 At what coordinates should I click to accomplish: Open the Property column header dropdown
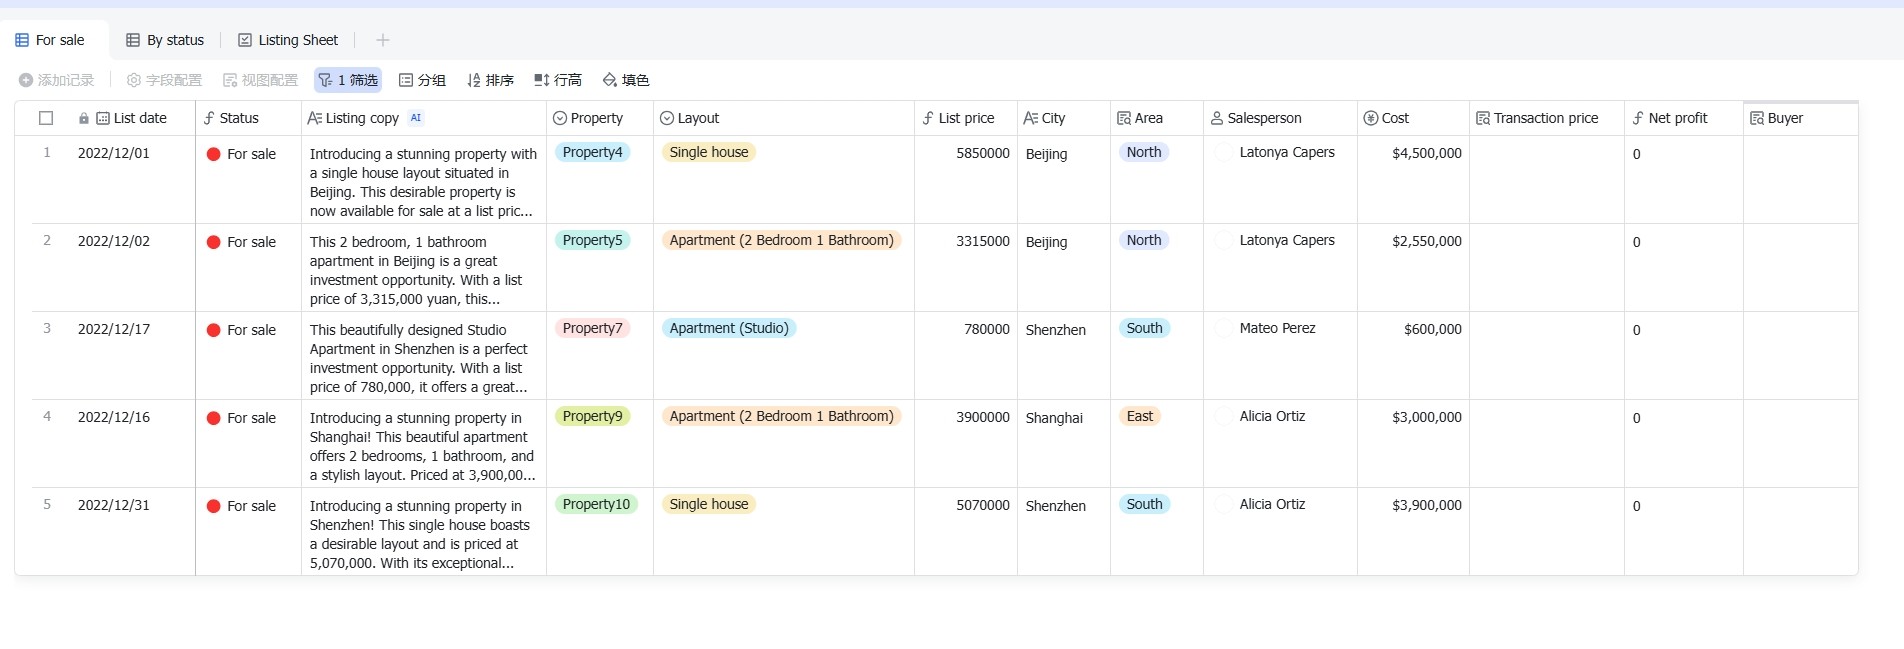point(596,118)
